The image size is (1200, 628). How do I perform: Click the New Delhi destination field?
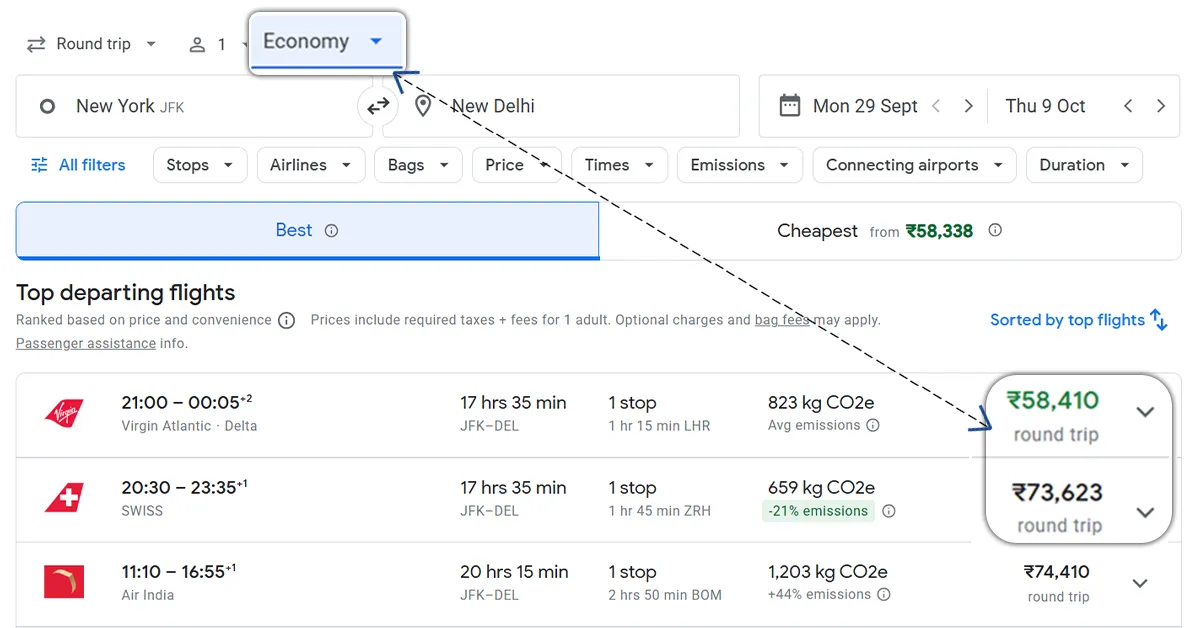(560, 106)
